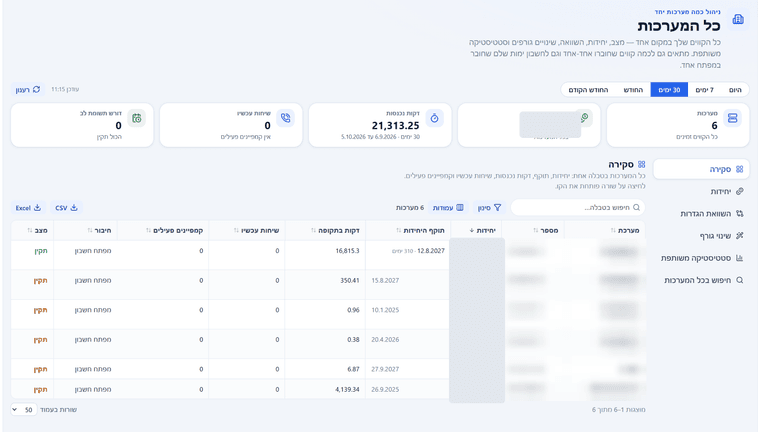This screenshot has height=432, width=760.
Task: Open the יחידות sidebar item
Action: click(x=701, y=192)
